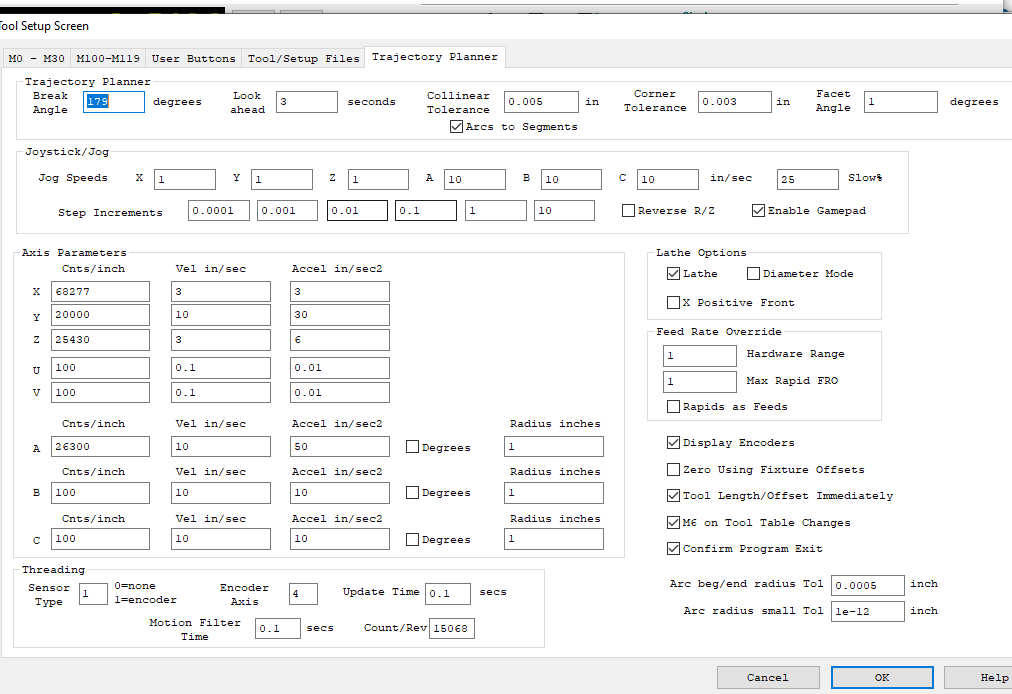Switch to the M0 - M30 tab
This screenshot has width=1012, height=694.
click(37, 58)
